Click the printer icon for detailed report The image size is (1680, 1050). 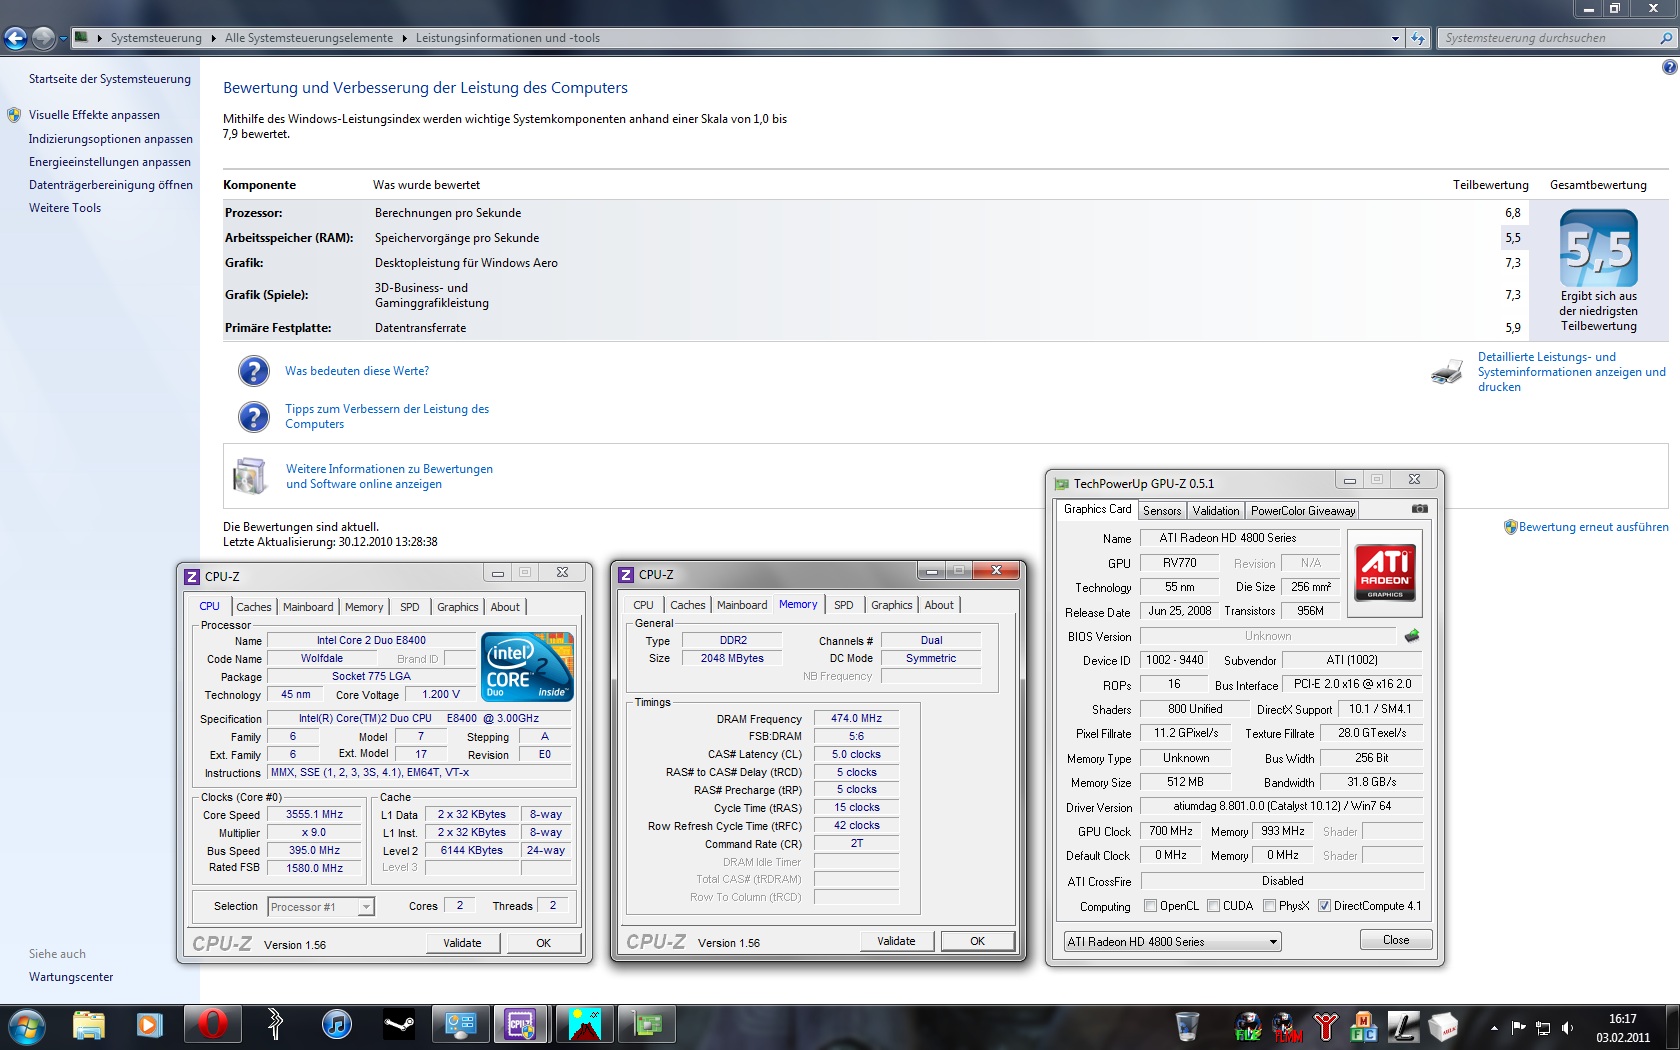[x=1446, y=373]
